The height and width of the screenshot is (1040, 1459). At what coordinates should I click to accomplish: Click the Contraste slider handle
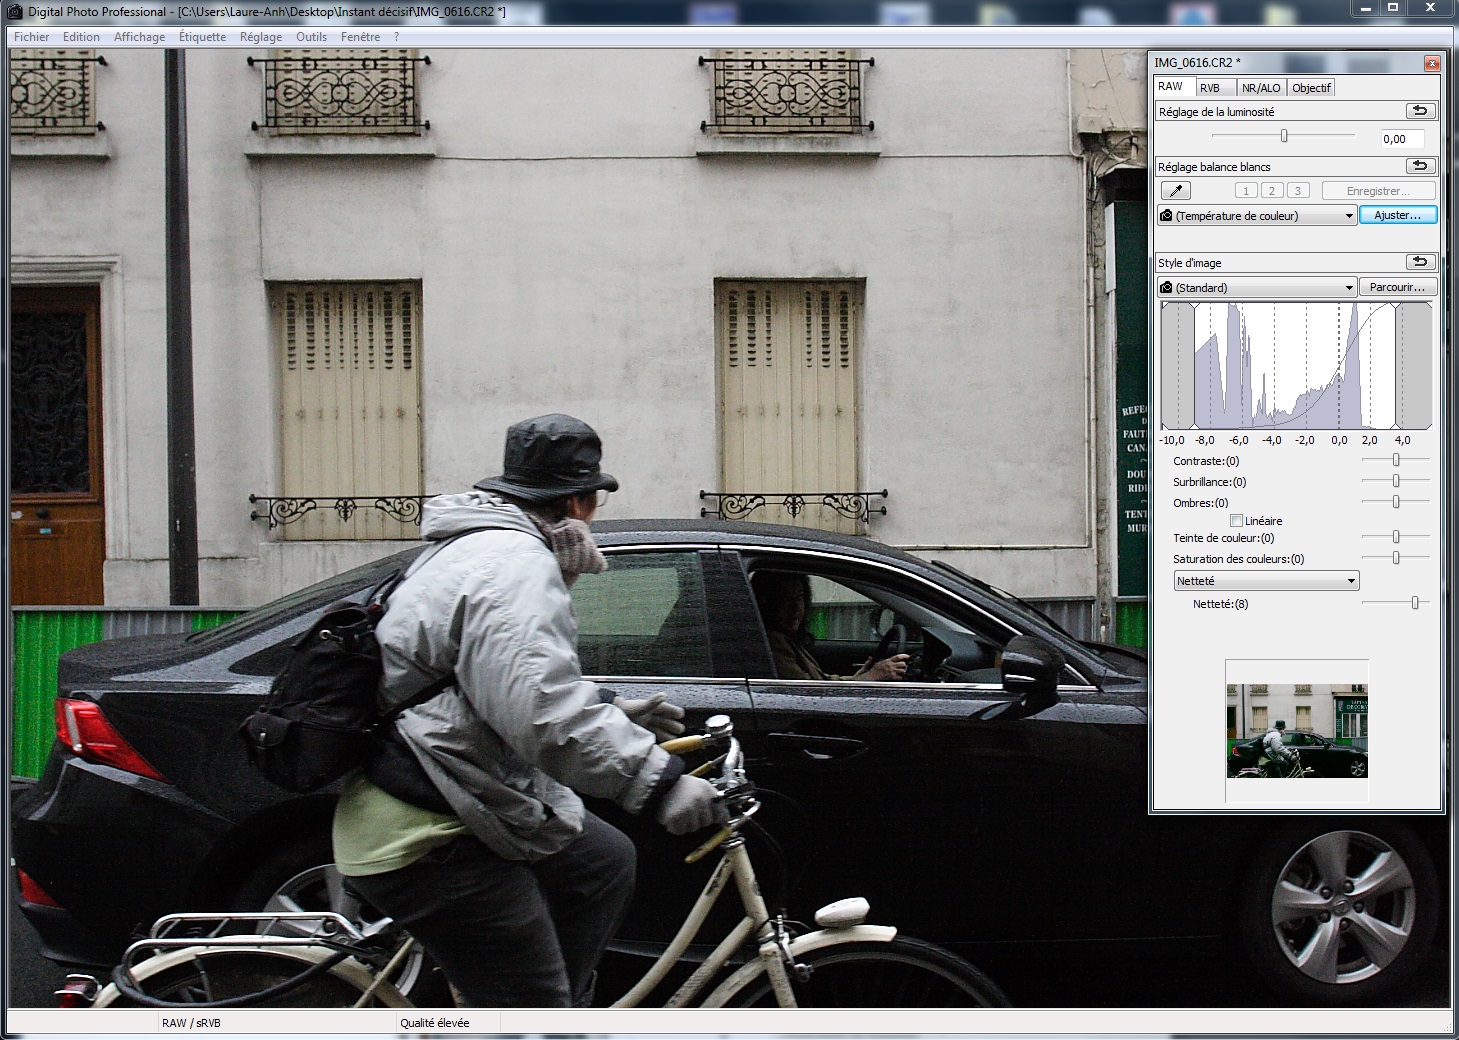pos(1396,460)
